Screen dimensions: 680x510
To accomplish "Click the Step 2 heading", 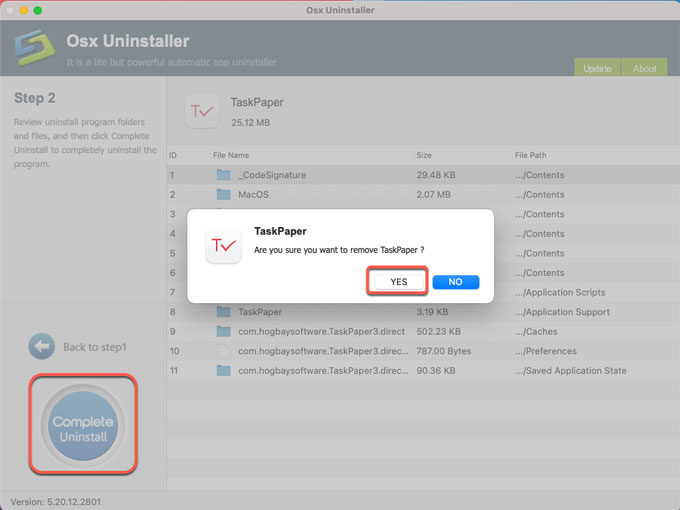I will click(x=34, y=98).
